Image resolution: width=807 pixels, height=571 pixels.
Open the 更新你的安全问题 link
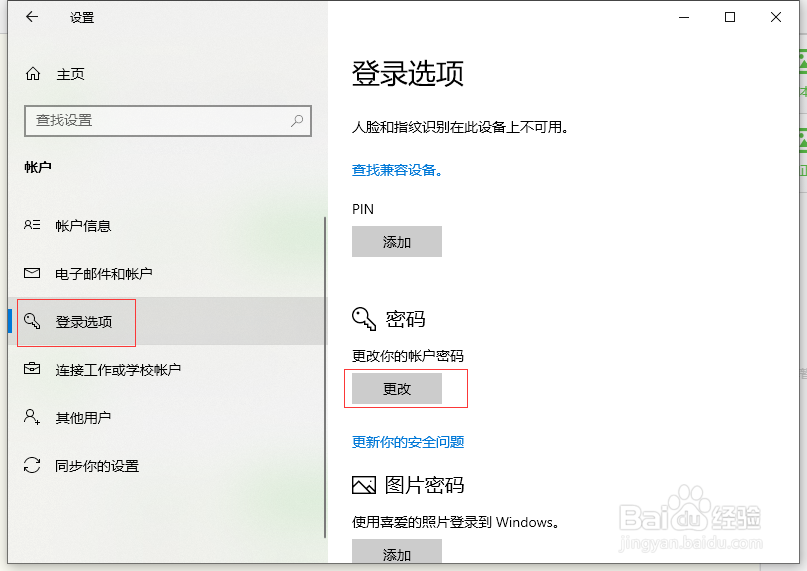point(408,442)
